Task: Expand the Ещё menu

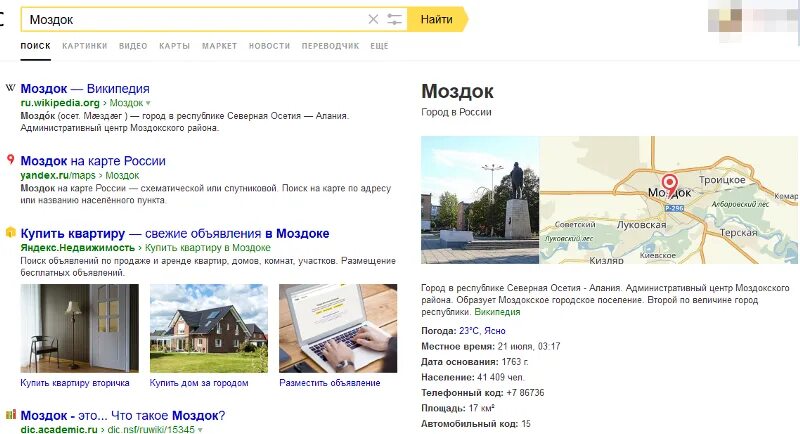Action: (x=379, y=46)
